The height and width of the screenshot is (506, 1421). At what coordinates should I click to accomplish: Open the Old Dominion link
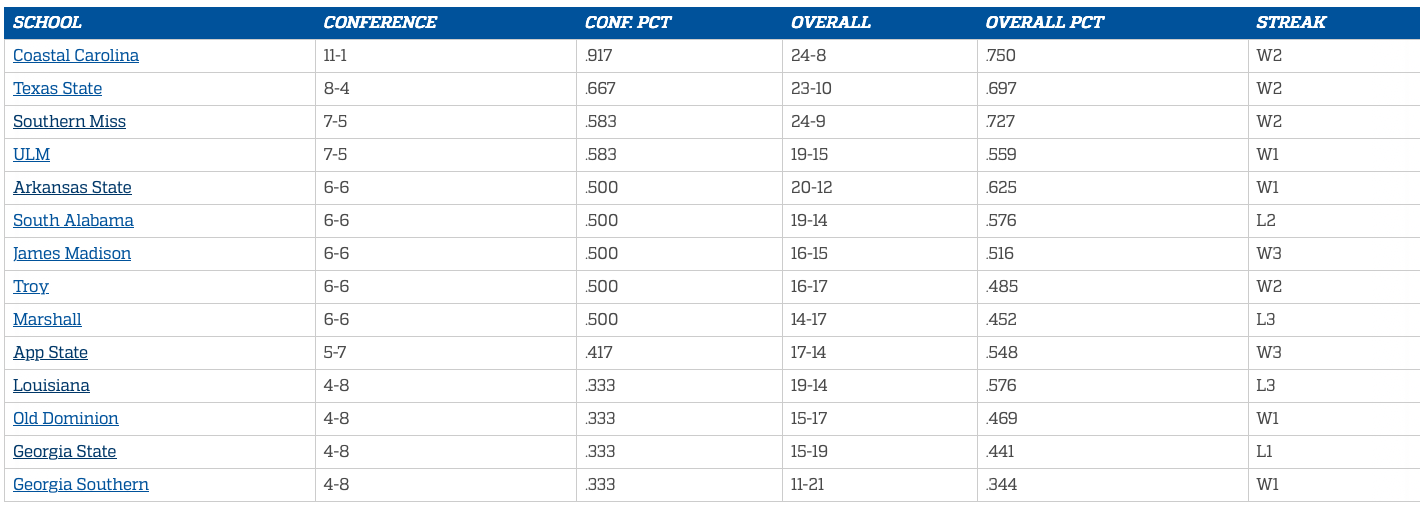66,419
